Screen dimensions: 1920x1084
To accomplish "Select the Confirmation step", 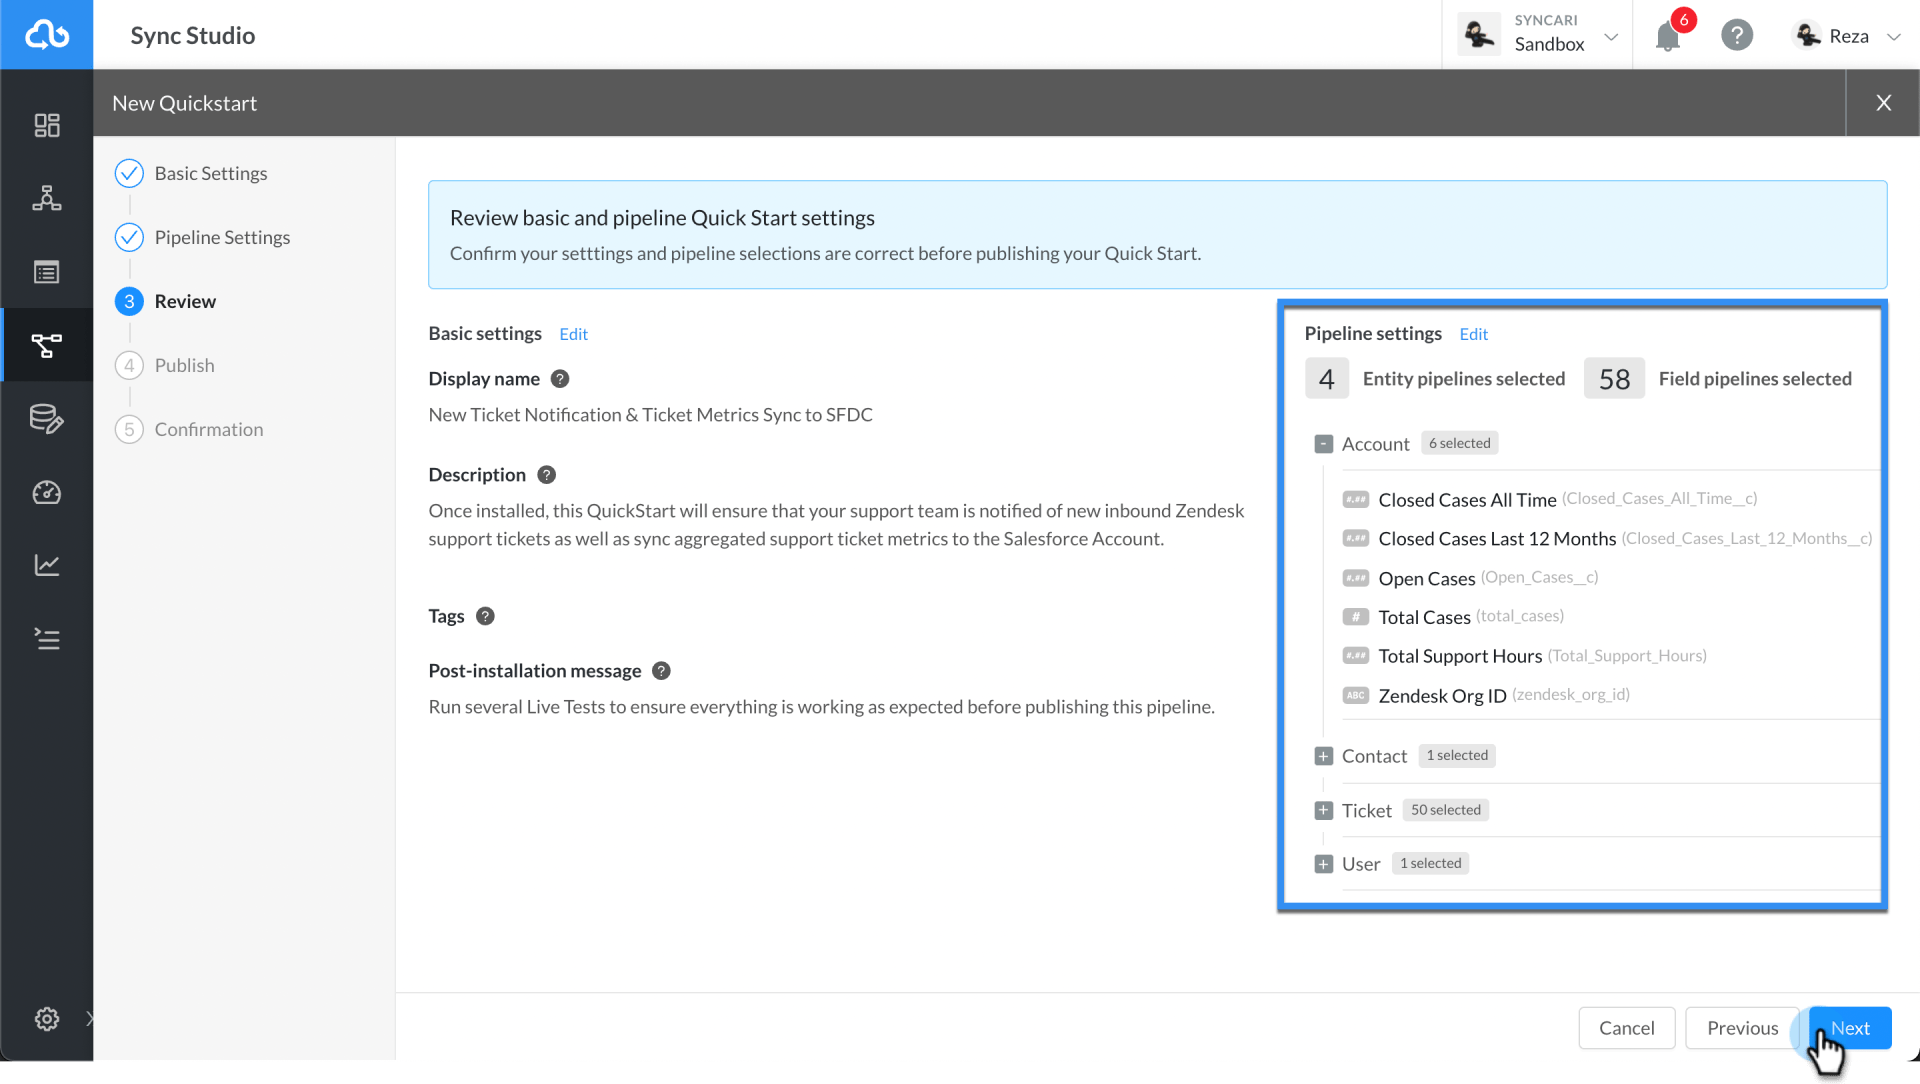I will [189, 429].
